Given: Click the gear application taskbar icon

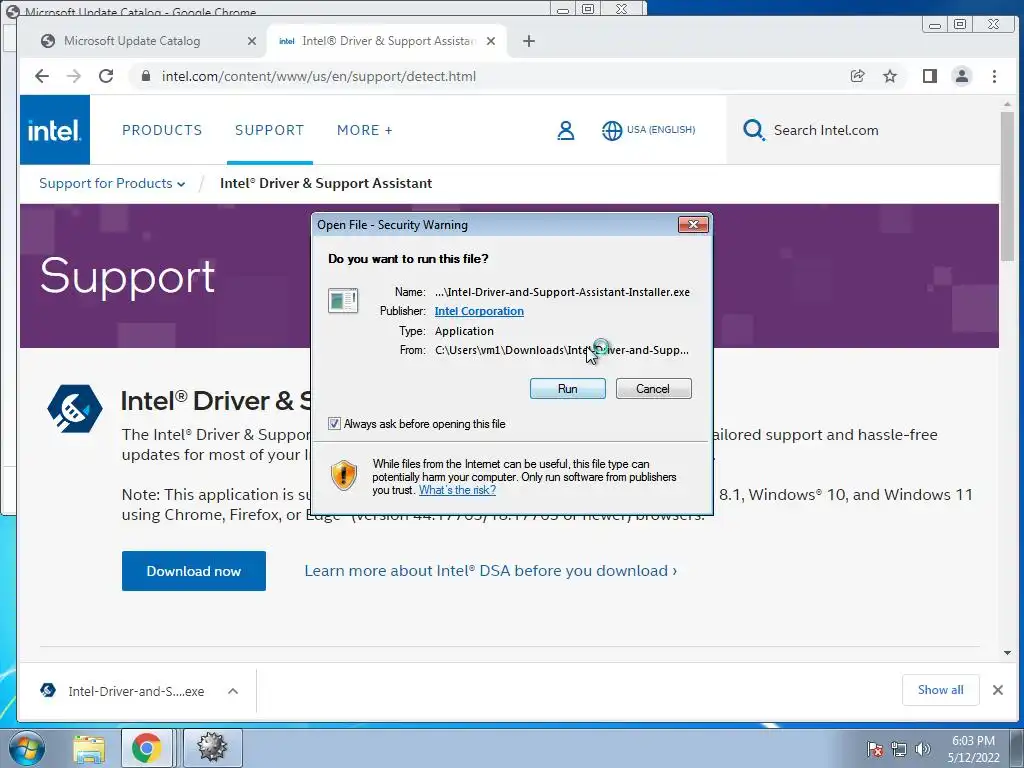Looking at the screenshot, I should (x=213, y=748).
